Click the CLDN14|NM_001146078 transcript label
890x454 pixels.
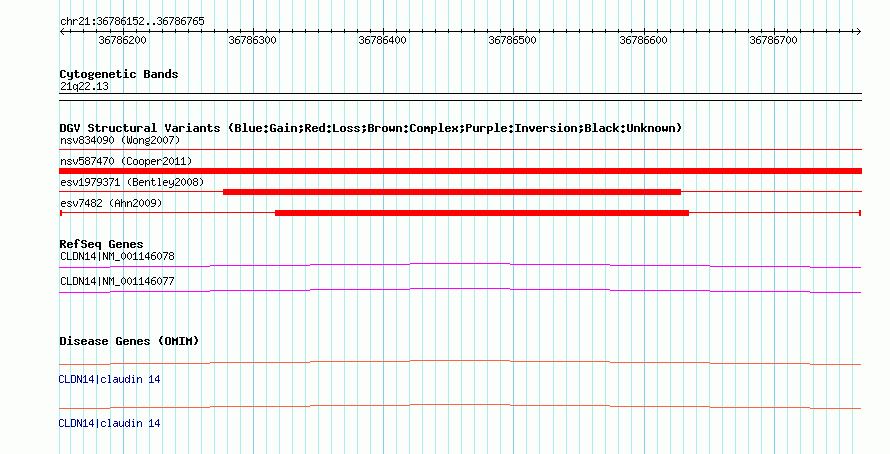pyautogui.click(x=117, y=257)
